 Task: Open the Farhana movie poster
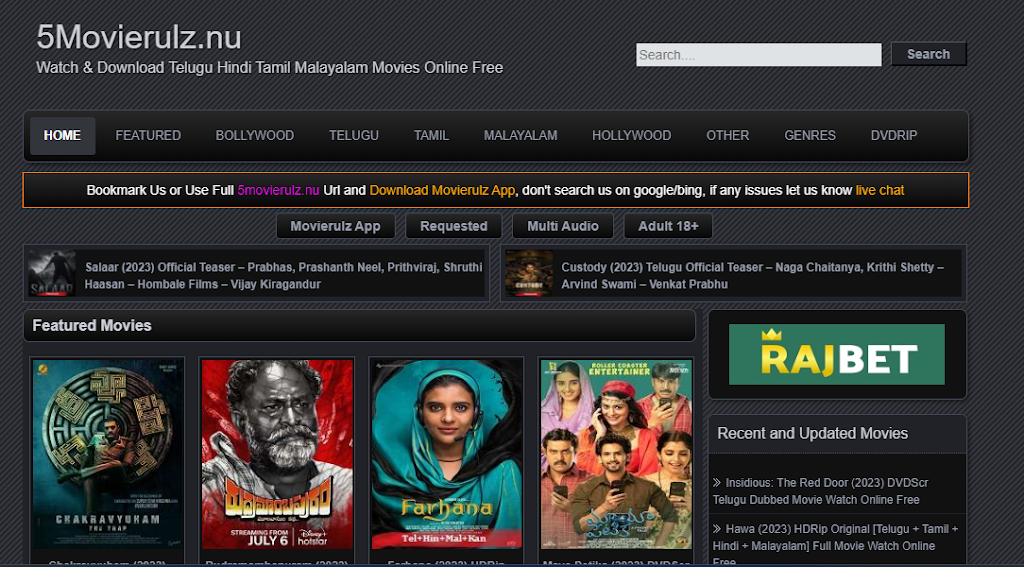[446, 453]
